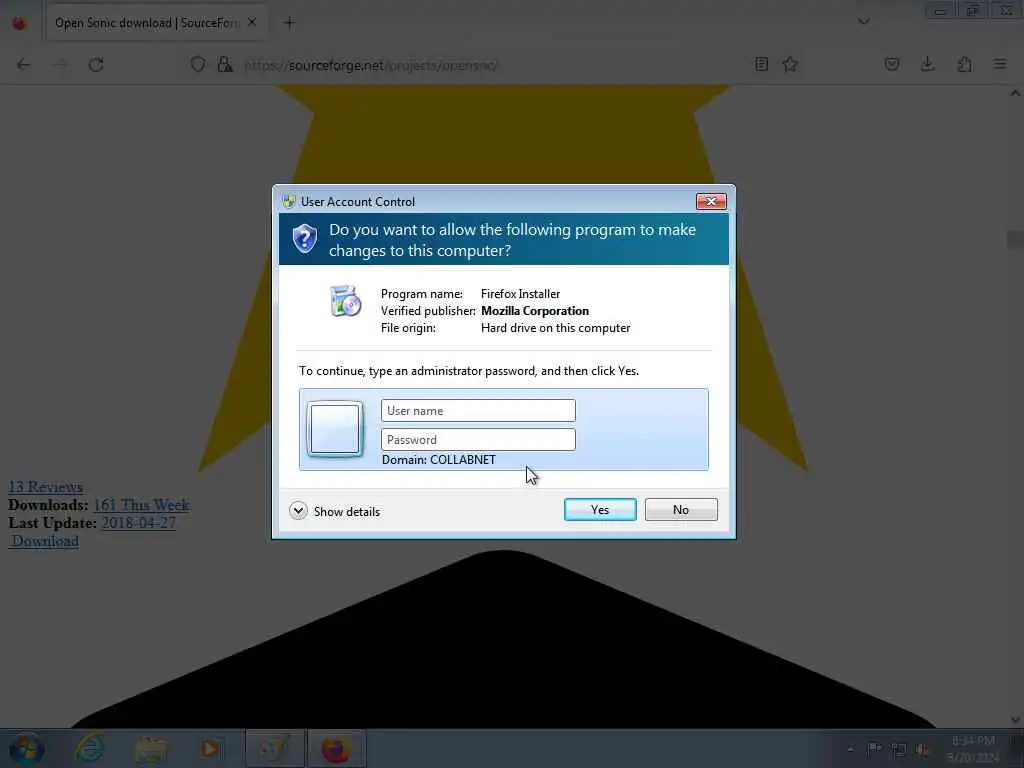Viewport: 1024px width, 768px height.
Task: Show hidden tray icons arrow
Action: tap(850, 749)
